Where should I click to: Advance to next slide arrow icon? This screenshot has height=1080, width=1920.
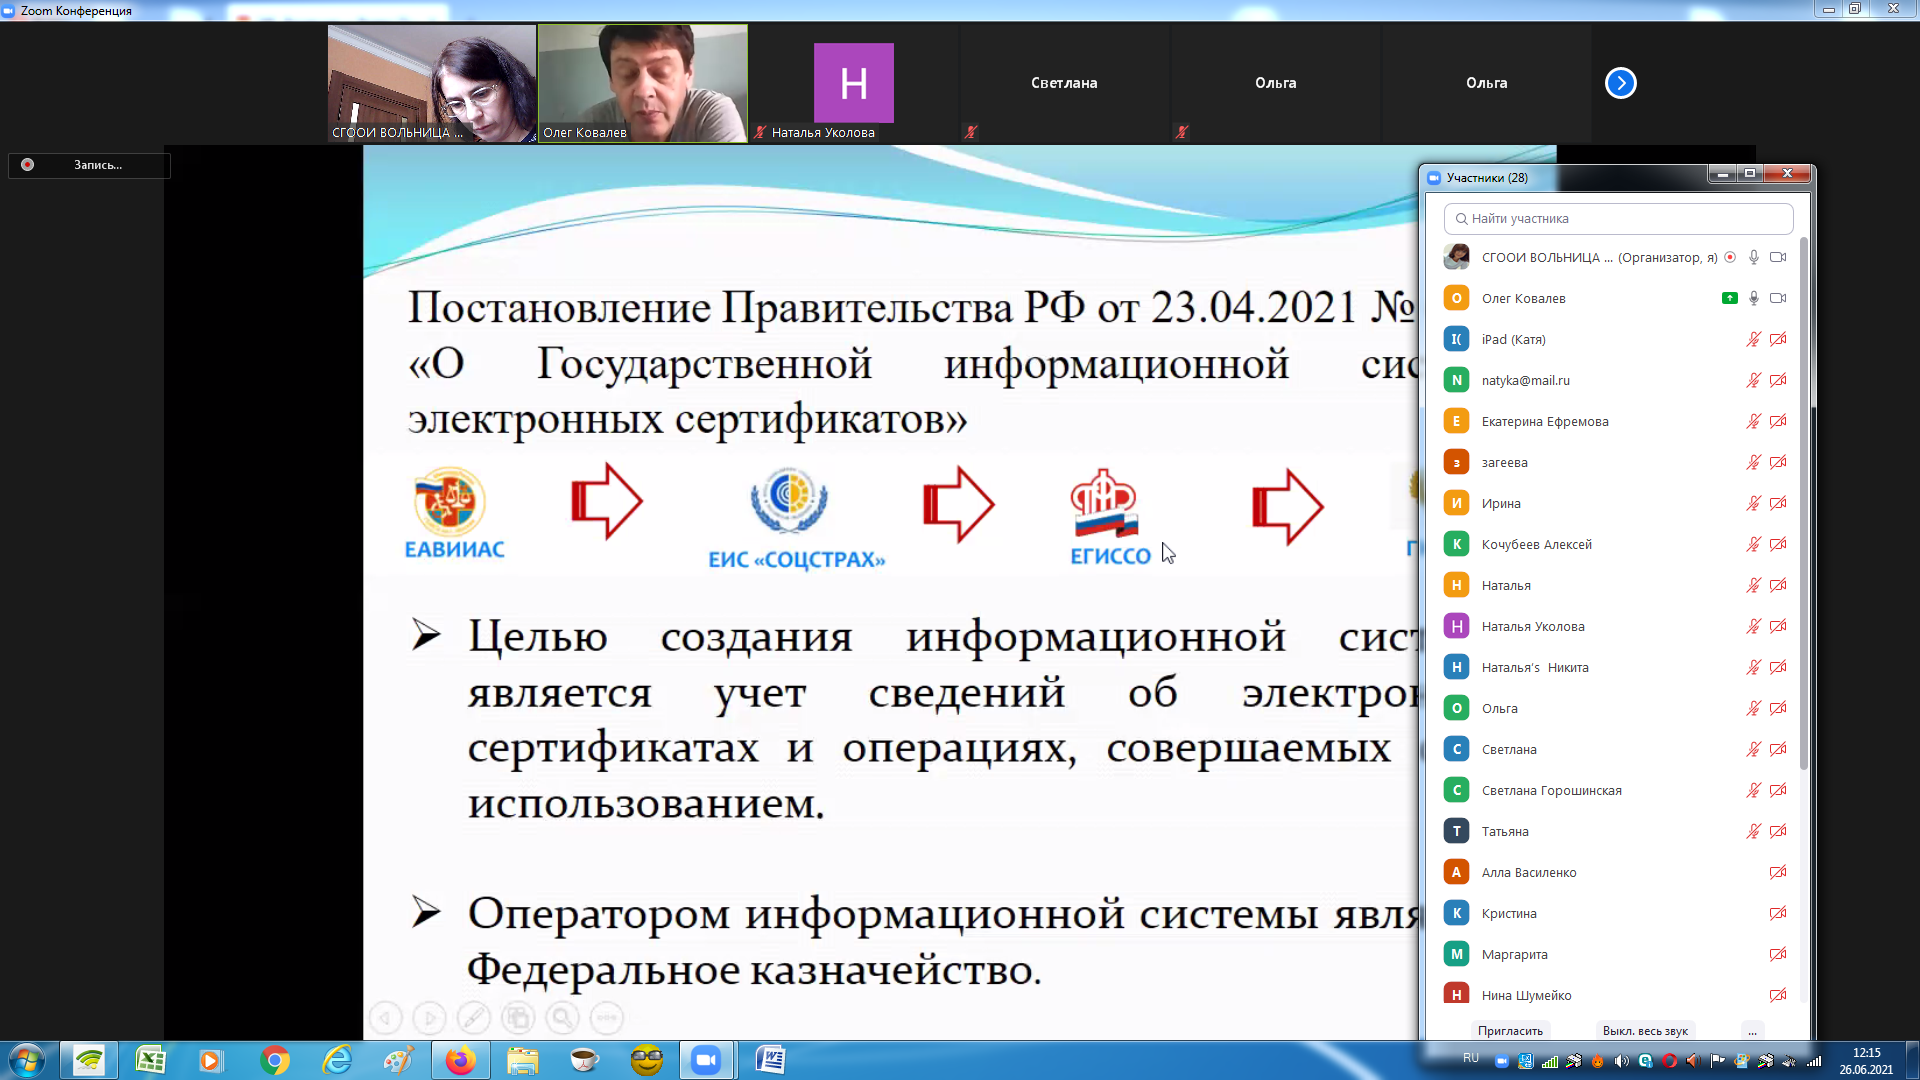(x=429, y=1018)
